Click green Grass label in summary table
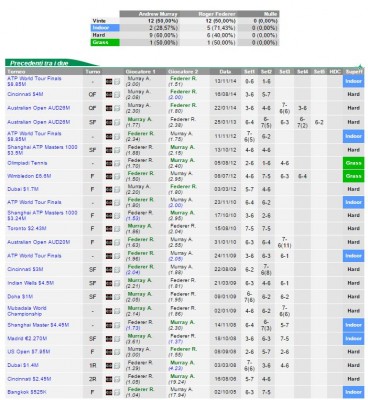The image size is (368, 400). click(x=105, y=42)
